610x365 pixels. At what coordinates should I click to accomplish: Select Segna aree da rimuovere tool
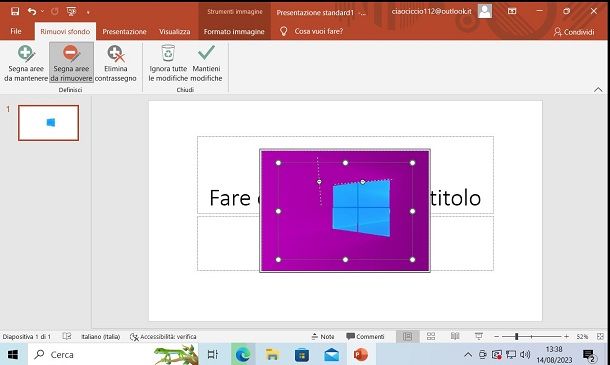[72, 63]
